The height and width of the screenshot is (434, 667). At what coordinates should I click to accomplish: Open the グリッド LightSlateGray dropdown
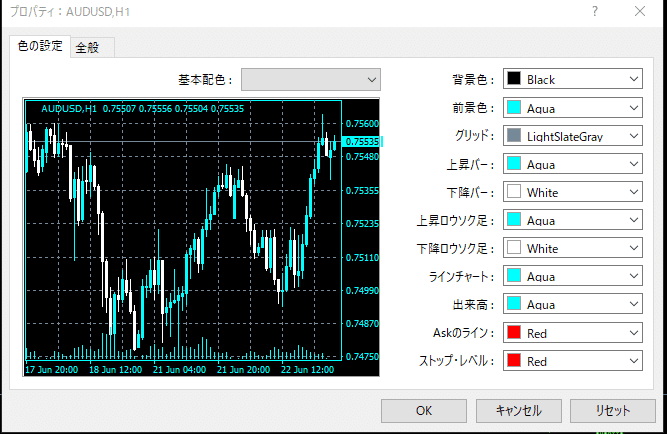pos(573,136)
